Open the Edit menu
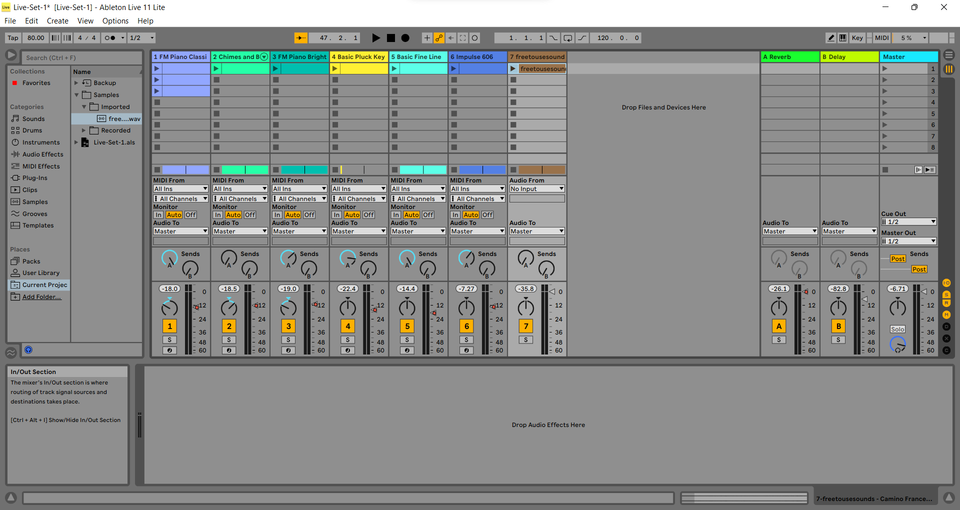Viewport: 960px width, 510px height. point(31,21)
